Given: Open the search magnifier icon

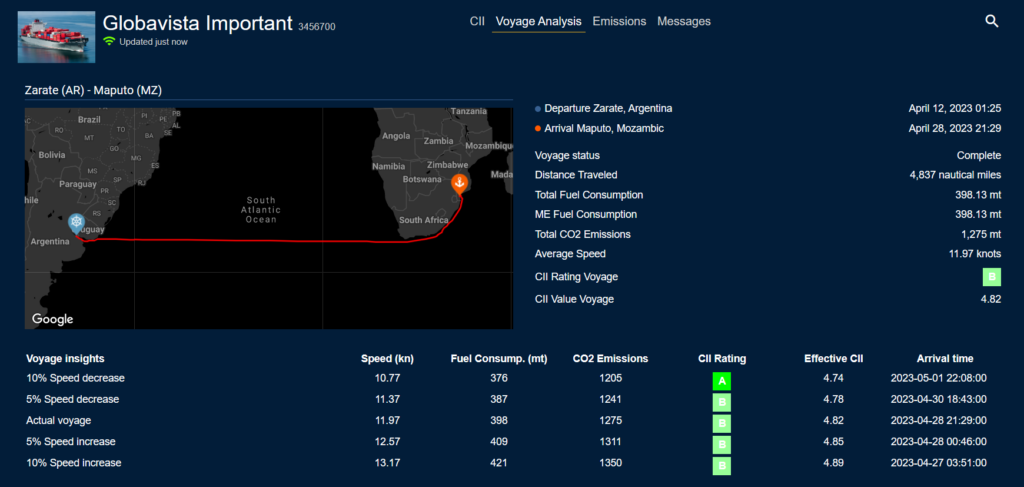Looking at the screenshot, I should 991,22.
